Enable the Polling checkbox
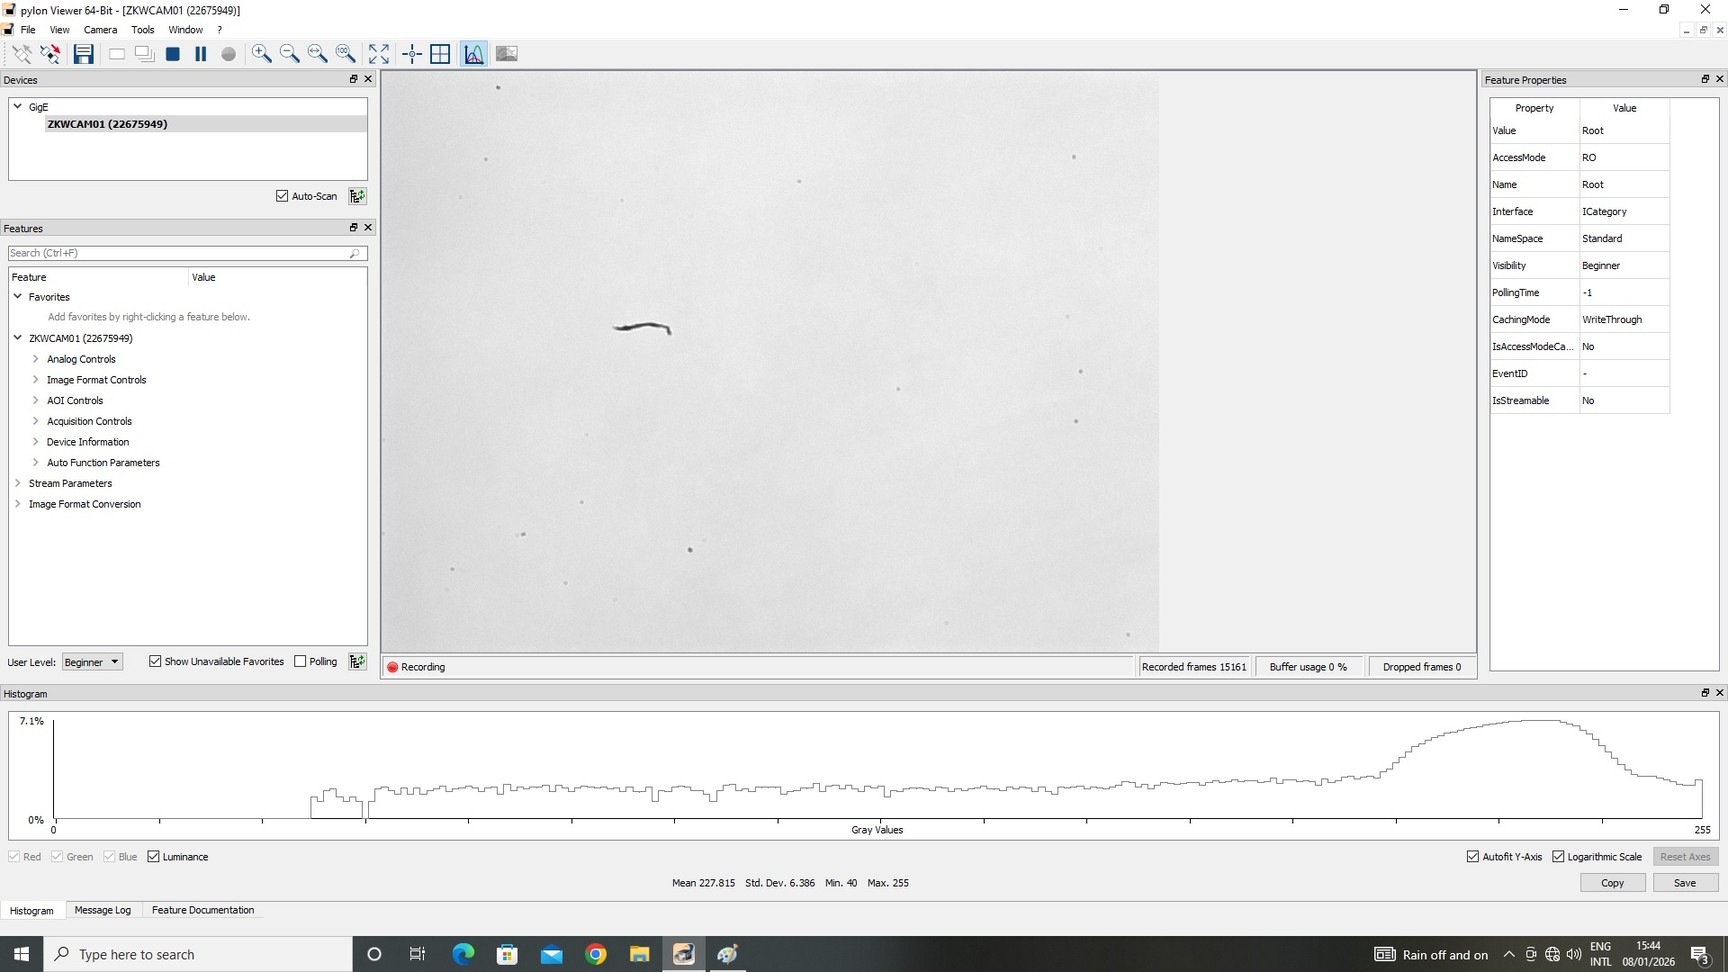 click(x=301, y=661)
